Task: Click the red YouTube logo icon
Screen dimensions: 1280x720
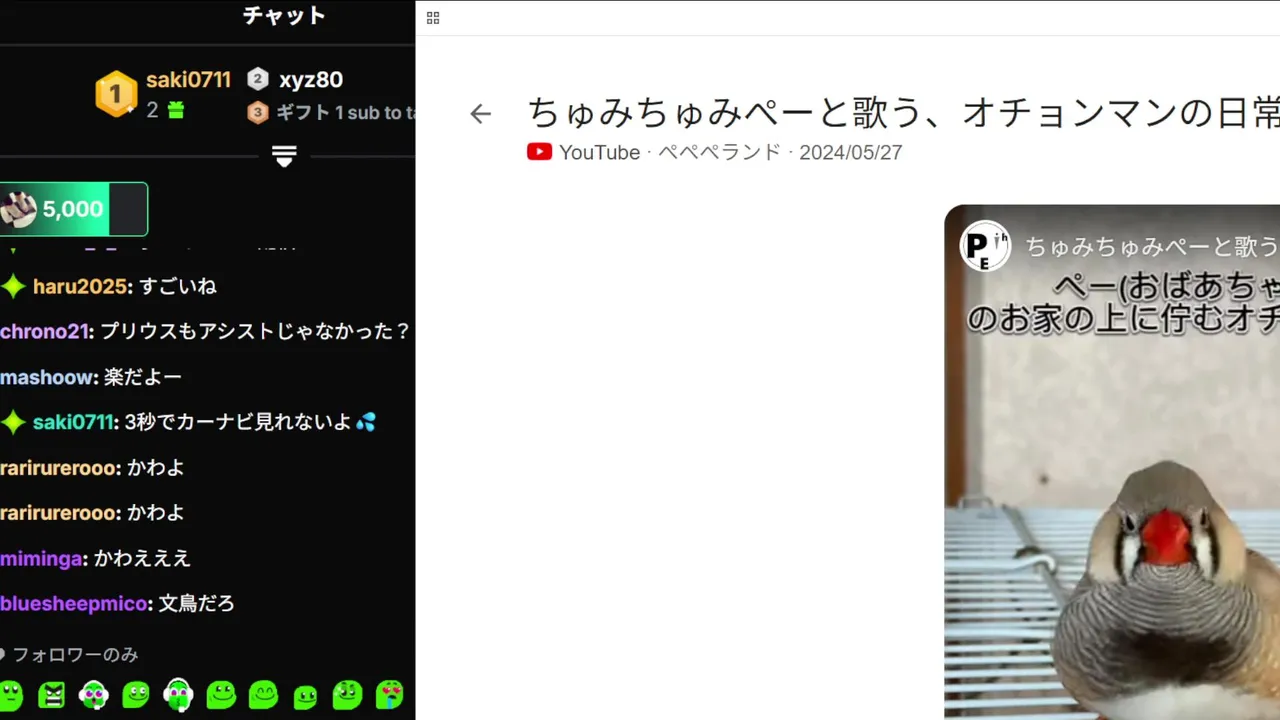Action: (540, 152)
